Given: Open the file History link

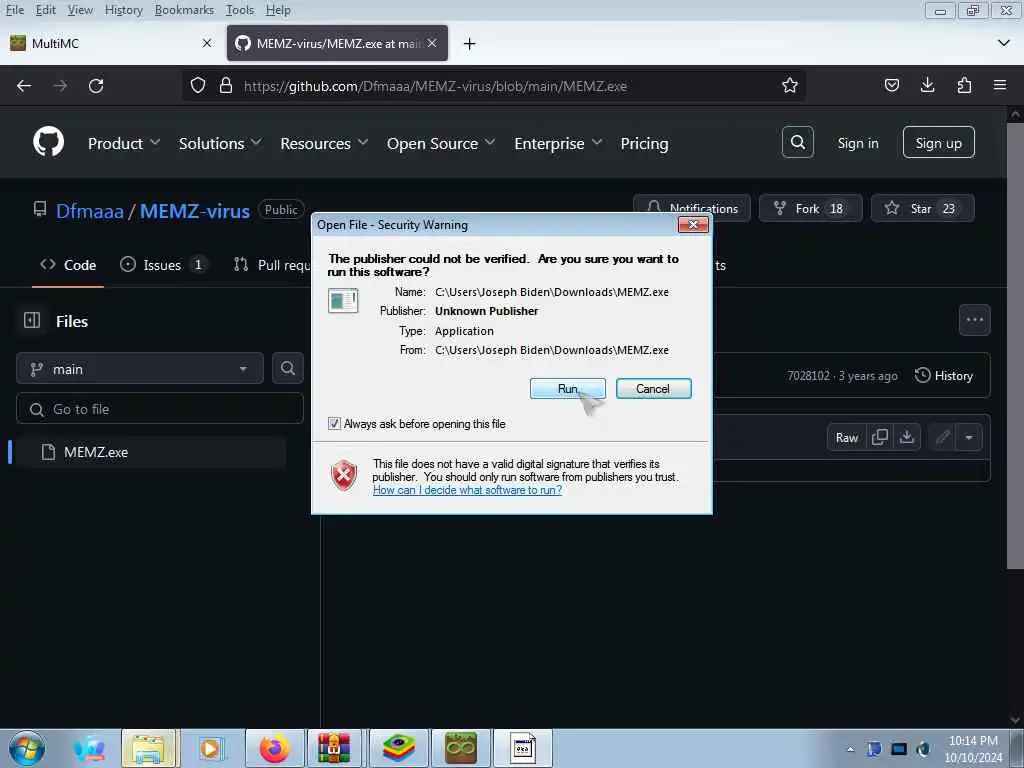Looking at the screenshot, I should click(944, 376).
